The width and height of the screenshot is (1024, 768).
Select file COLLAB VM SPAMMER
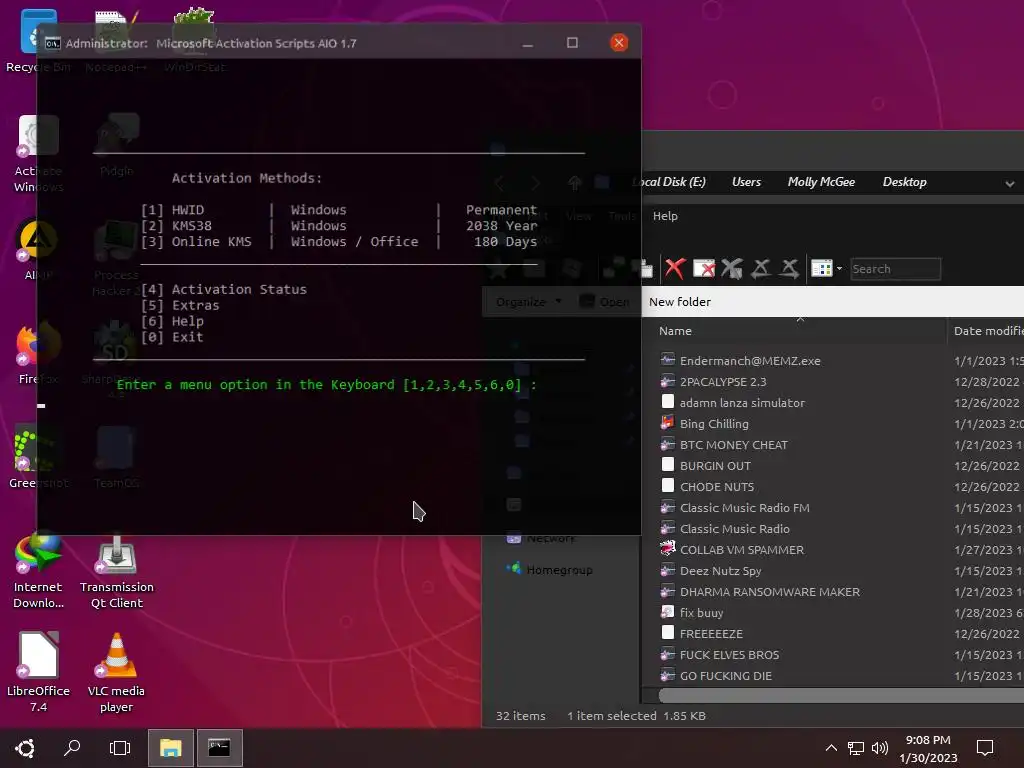click(741, 550)
